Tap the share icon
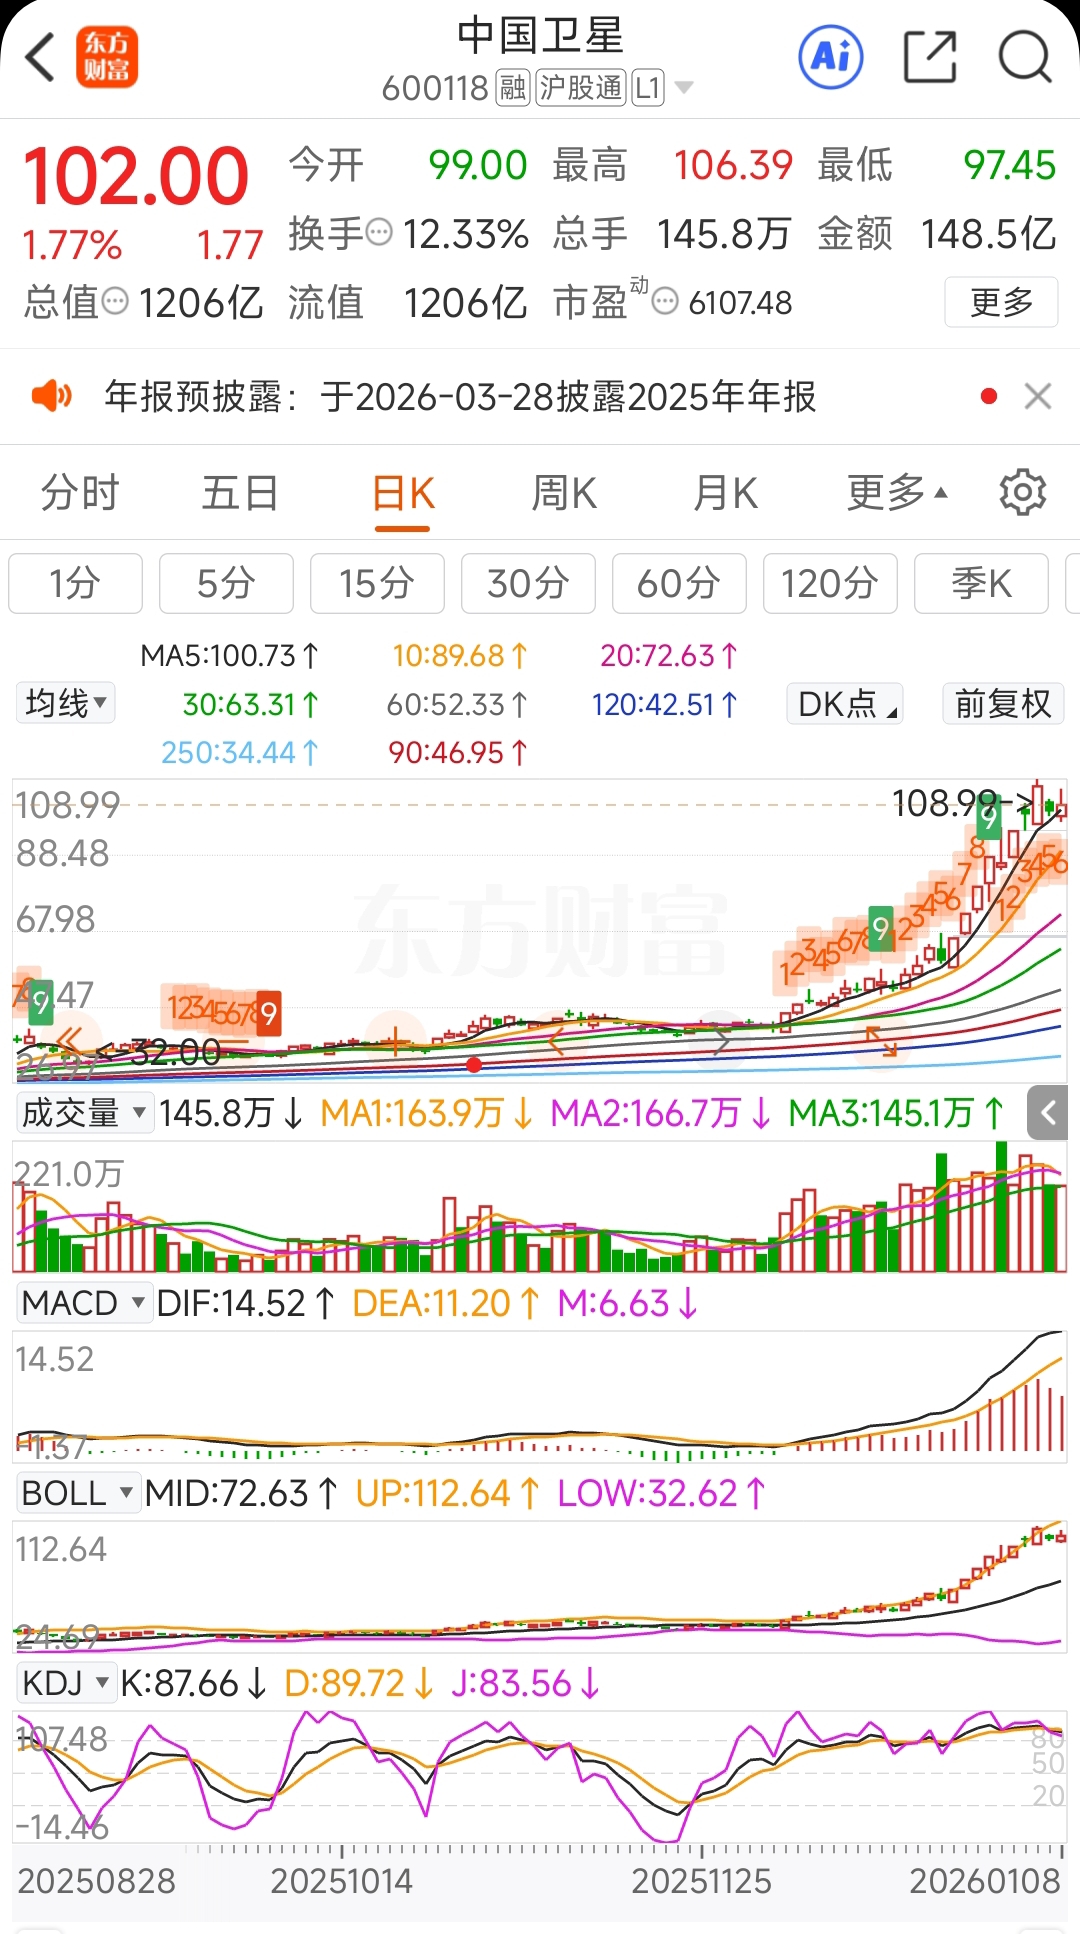This screenshot has width=1080, height=1934. (x=930, y=56)
